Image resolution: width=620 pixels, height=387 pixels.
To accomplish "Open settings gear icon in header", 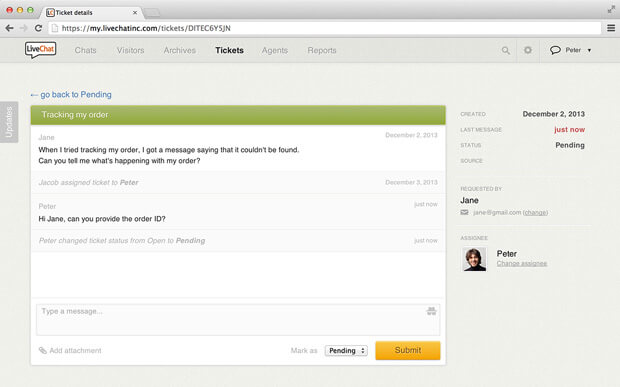I will [528, 50].
